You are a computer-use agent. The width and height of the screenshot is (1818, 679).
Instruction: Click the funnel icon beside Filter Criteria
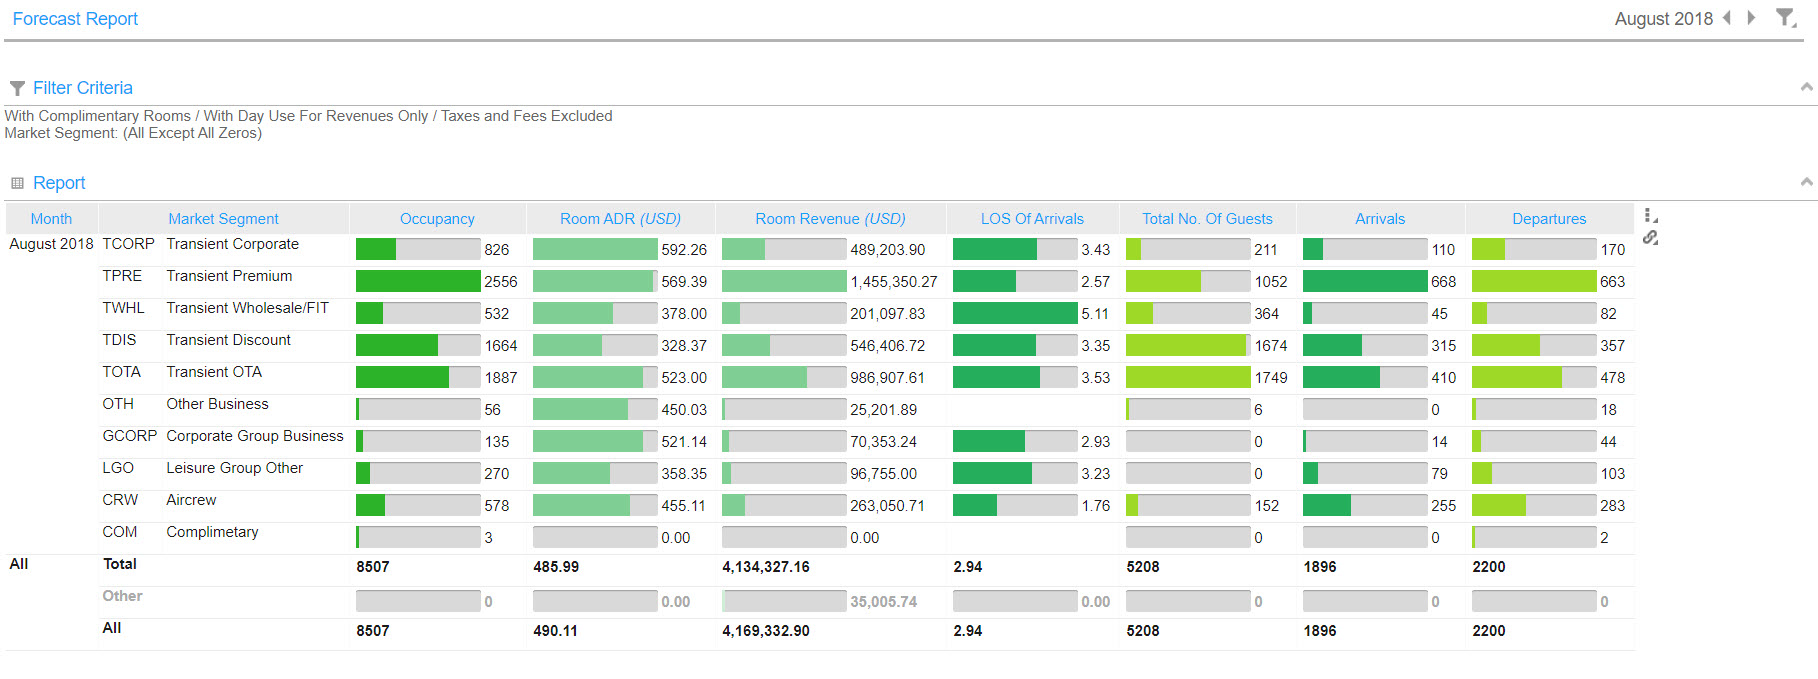(x=17, y=88)
